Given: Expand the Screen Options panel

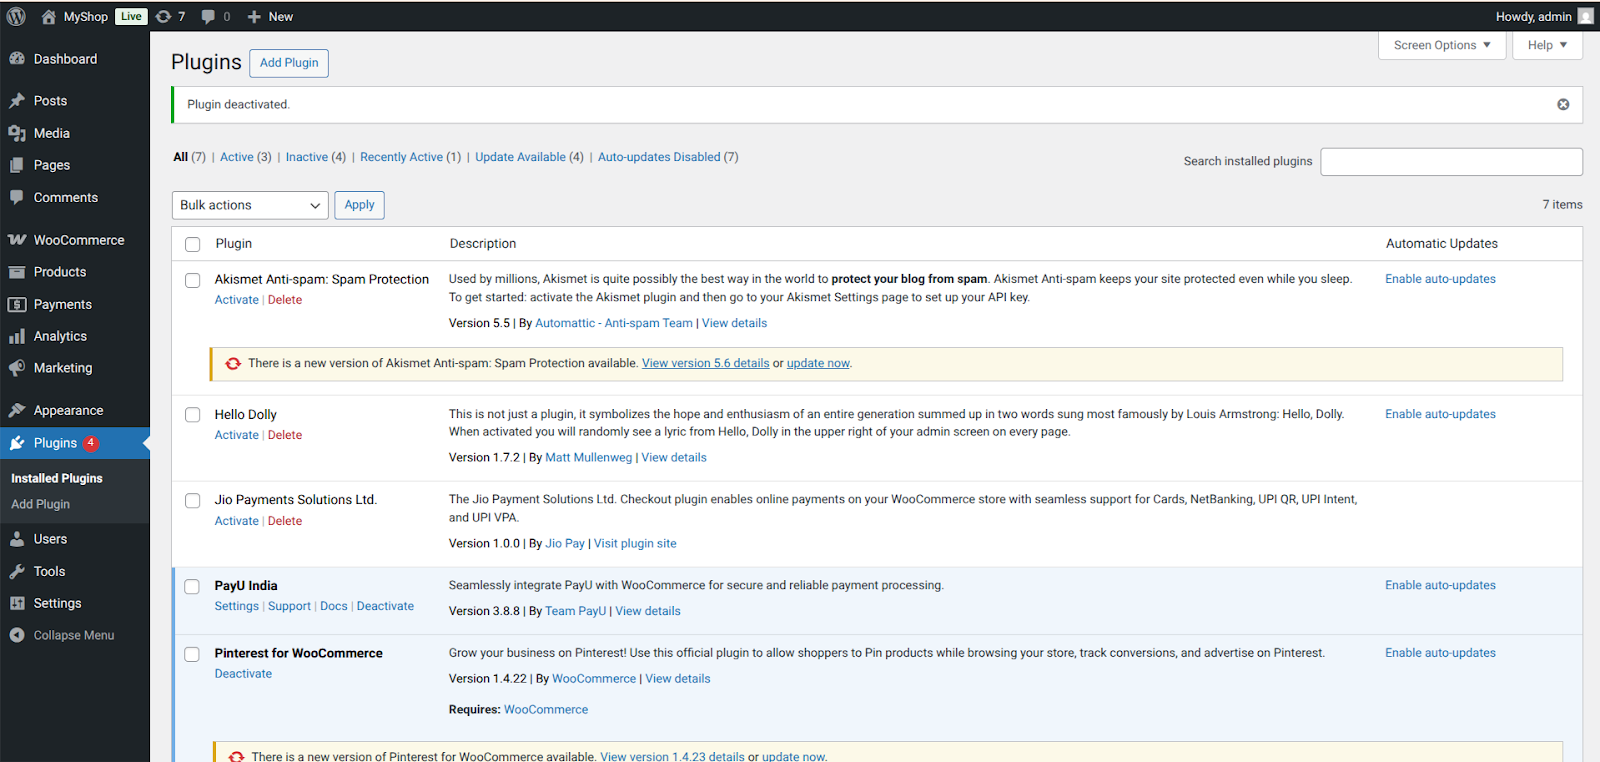Looking at the screenshot, I should click(x=1442, y=45).
